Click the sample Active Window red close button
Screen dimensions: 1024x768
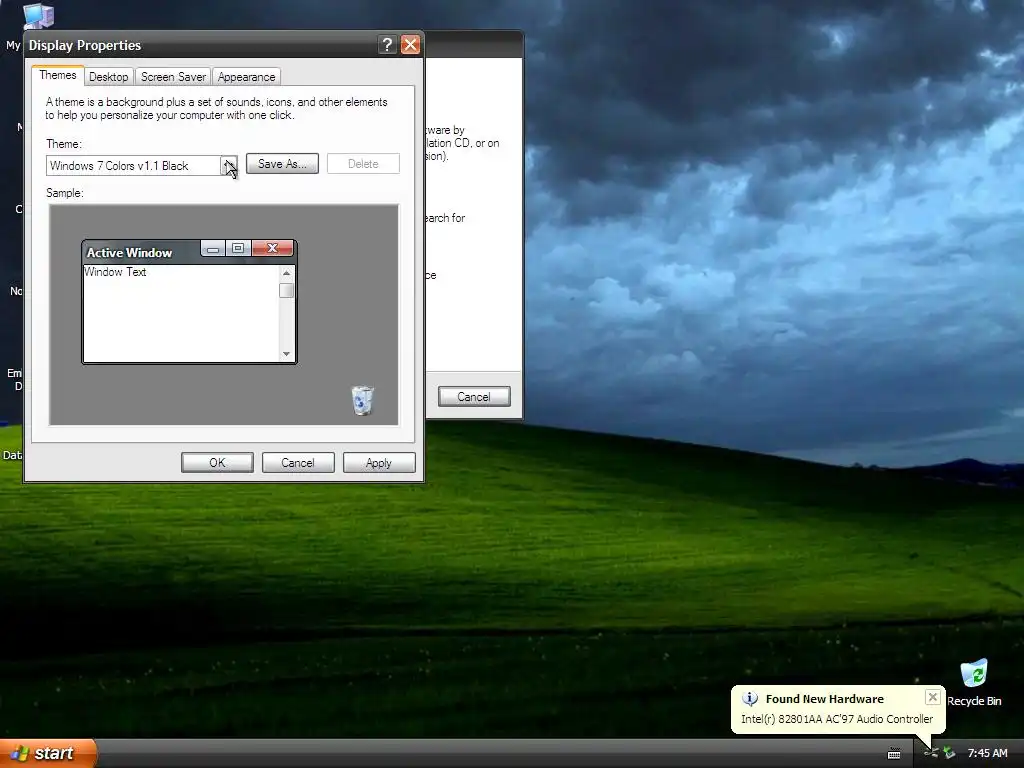(x=272, y=248)
